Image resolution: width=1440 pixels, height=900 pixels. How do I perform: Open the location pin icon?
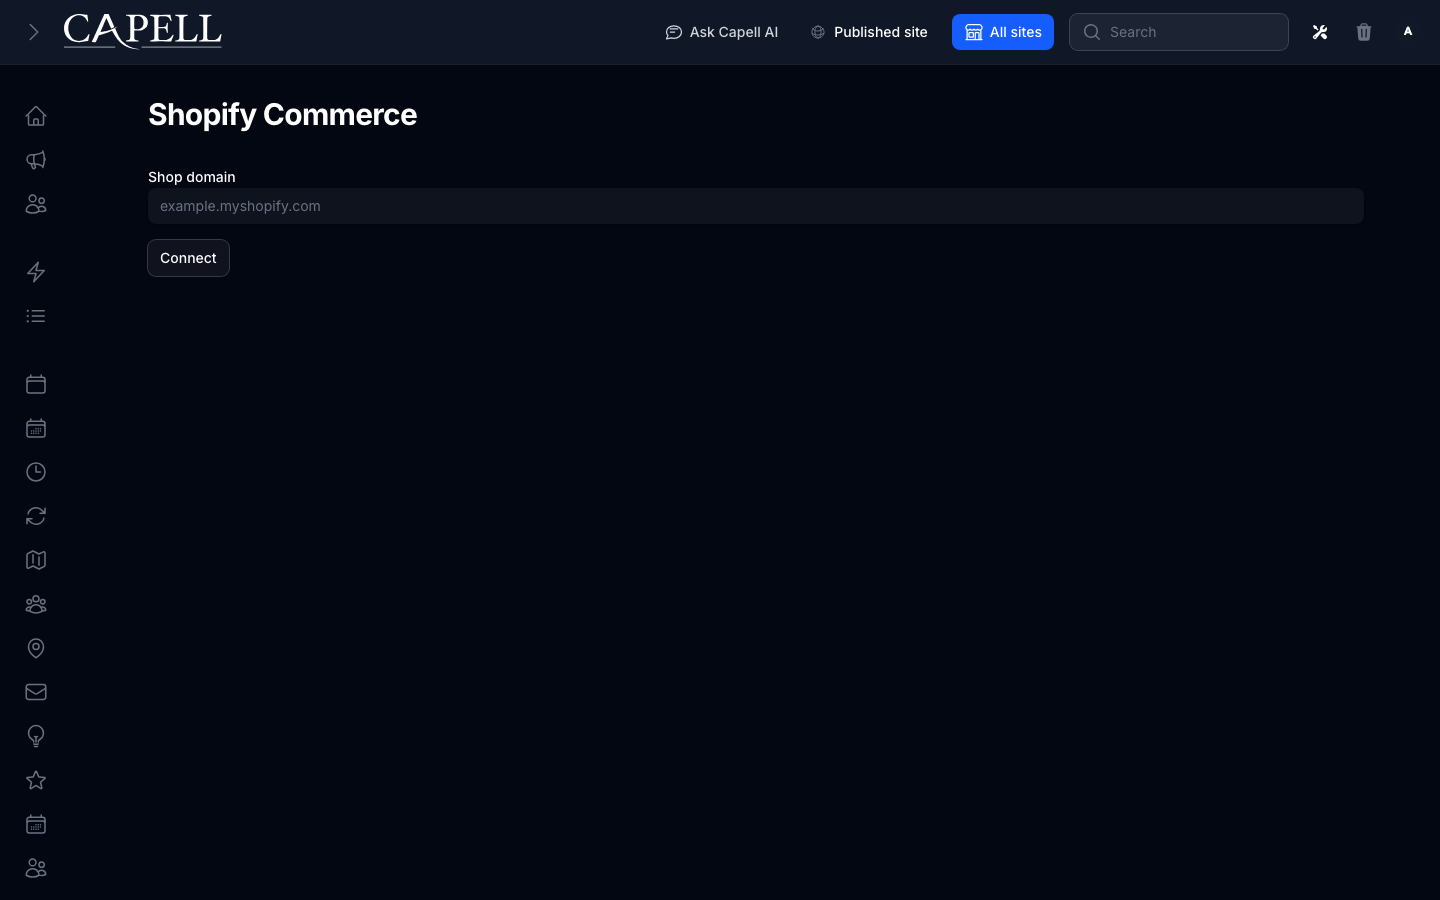coord(36,648)
